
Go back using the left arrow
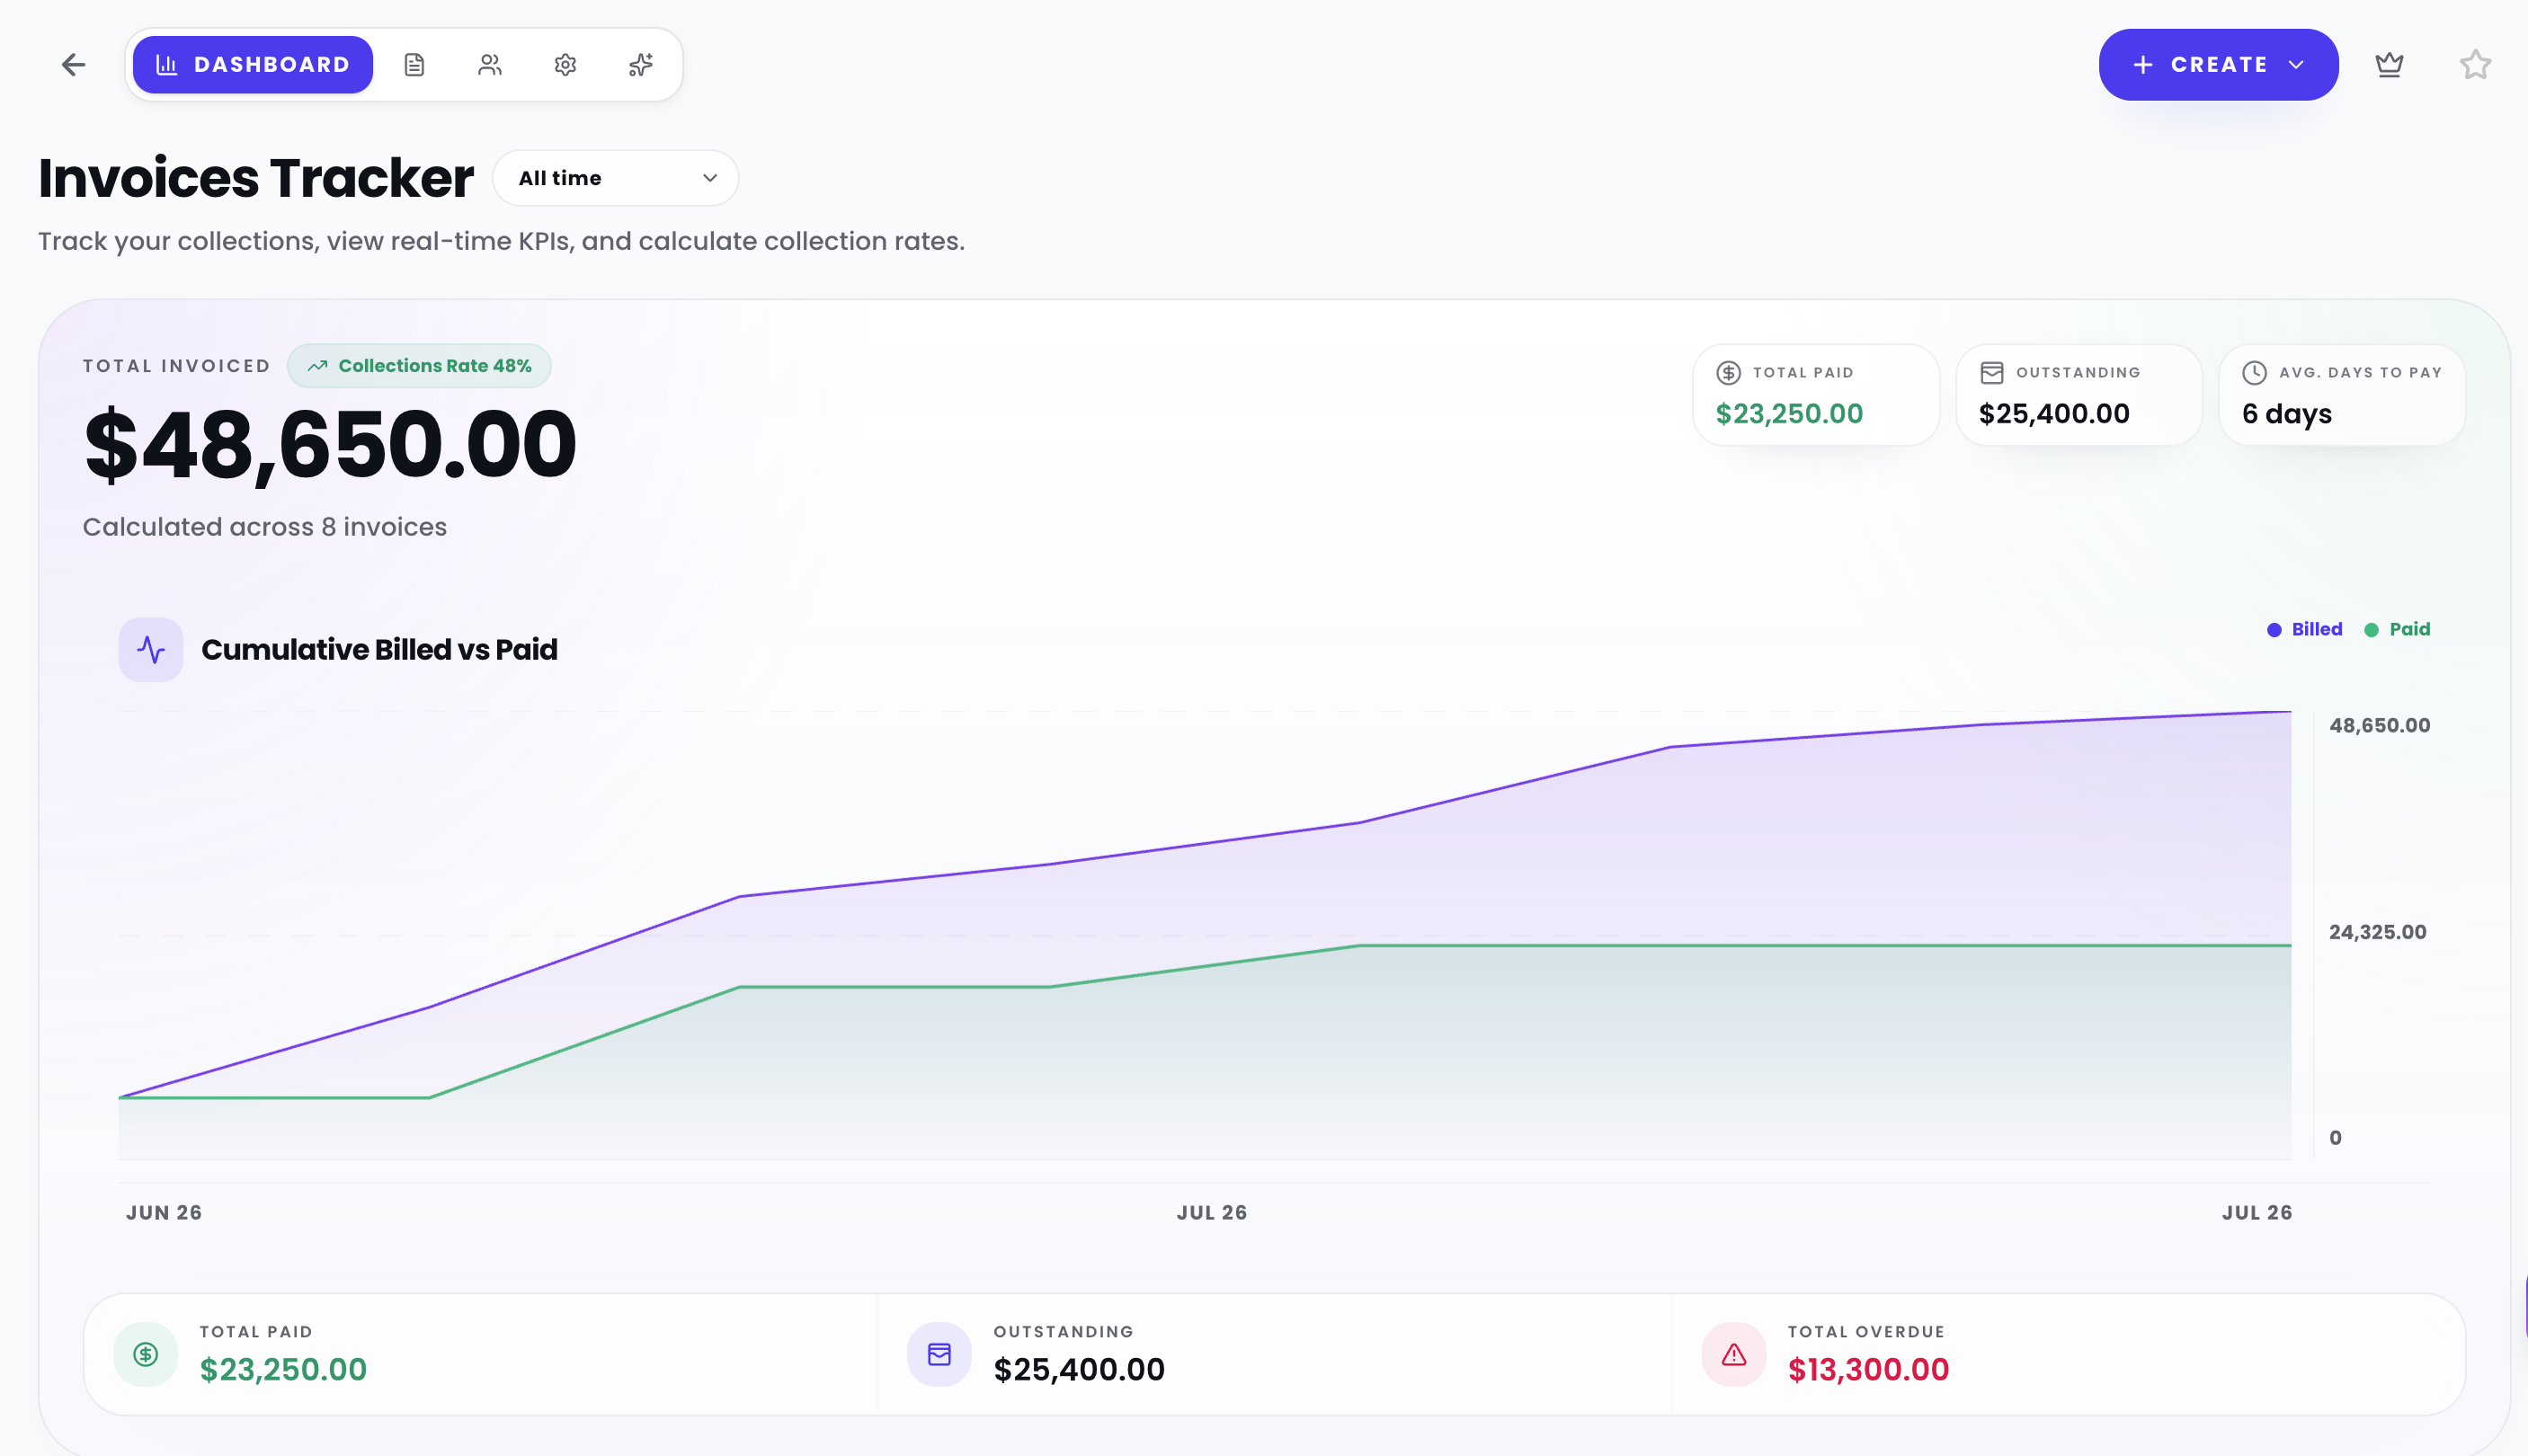pos(73,65)
